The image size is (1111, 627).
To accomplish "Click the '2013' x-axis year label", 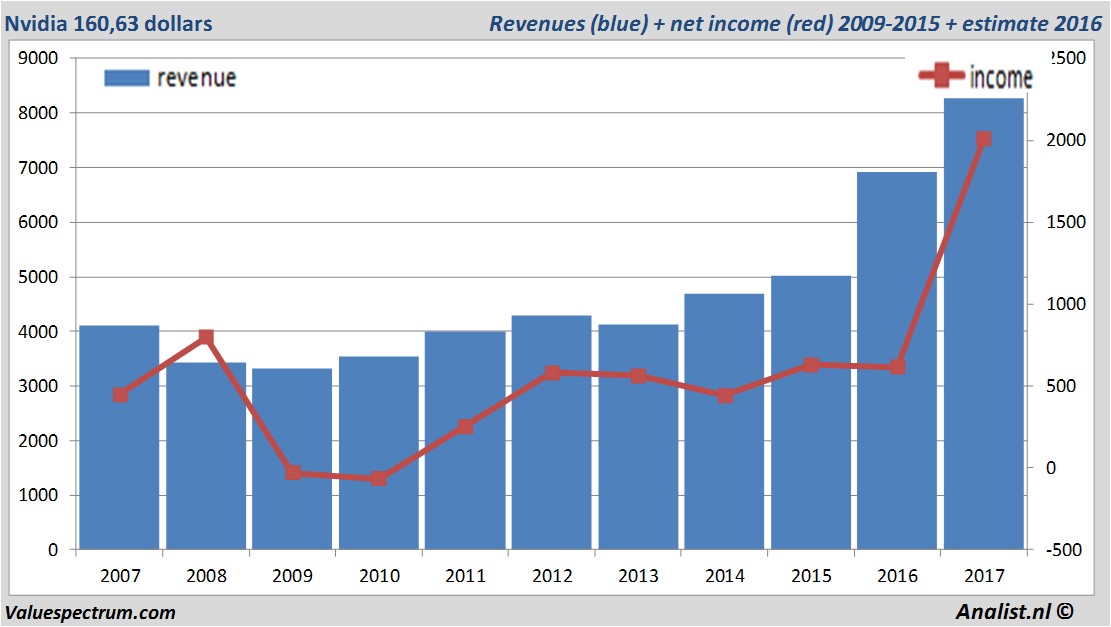I will coord(638,575).
